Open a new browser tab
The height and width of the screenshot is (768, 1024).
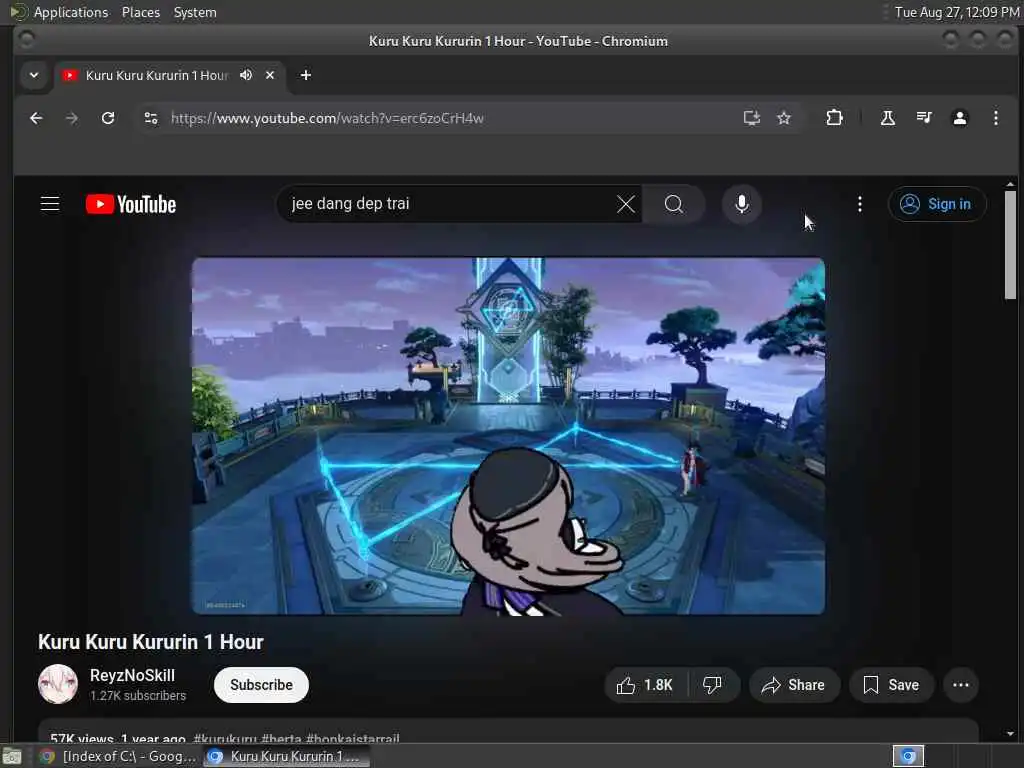coord(306,75)
